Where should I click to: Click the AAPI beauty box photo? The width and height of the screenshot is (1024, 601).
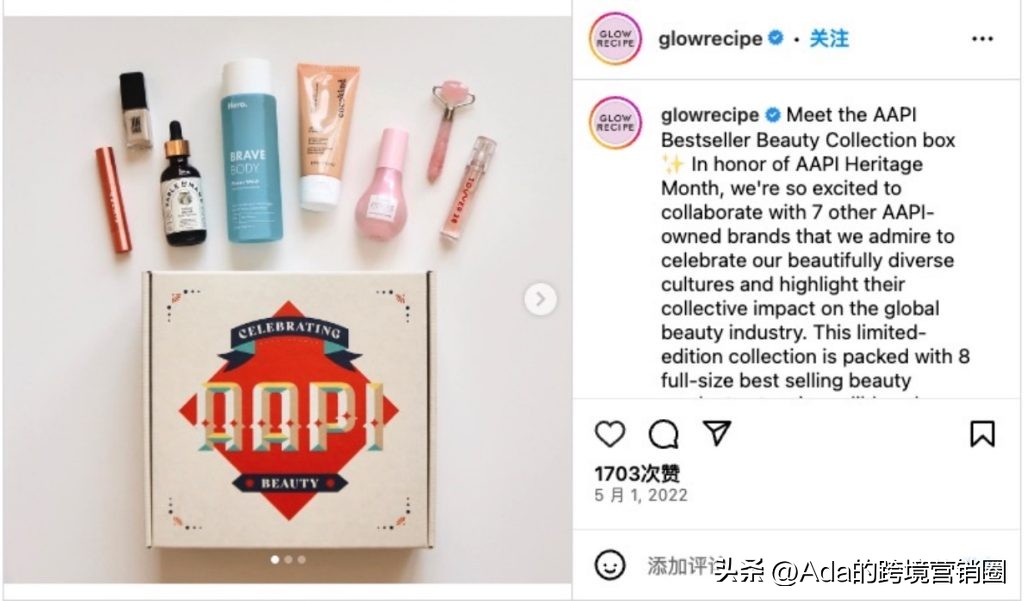click(287, 299)
